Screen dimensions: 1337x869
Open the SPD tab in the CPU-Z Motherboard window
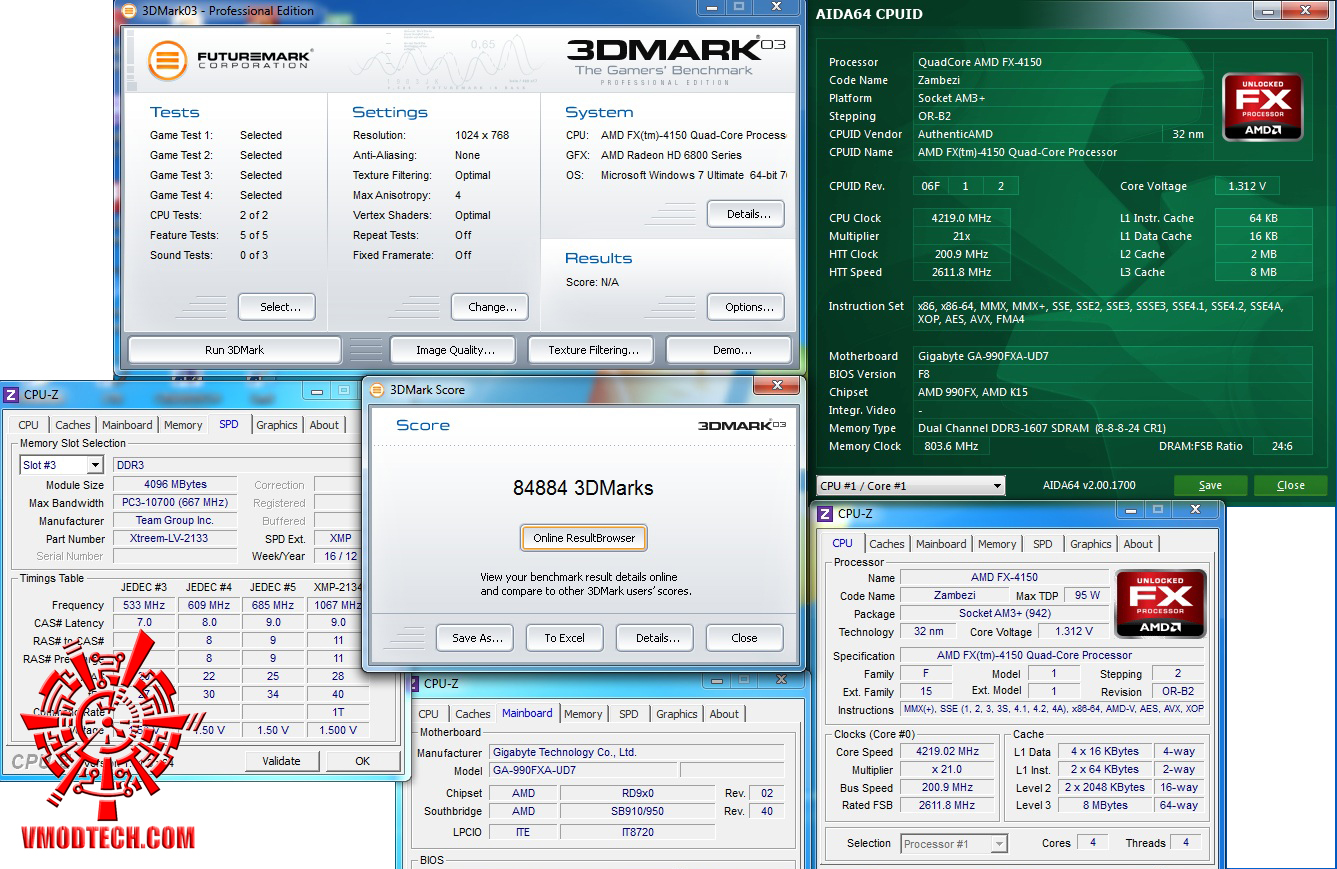click(x=629, y=714)
